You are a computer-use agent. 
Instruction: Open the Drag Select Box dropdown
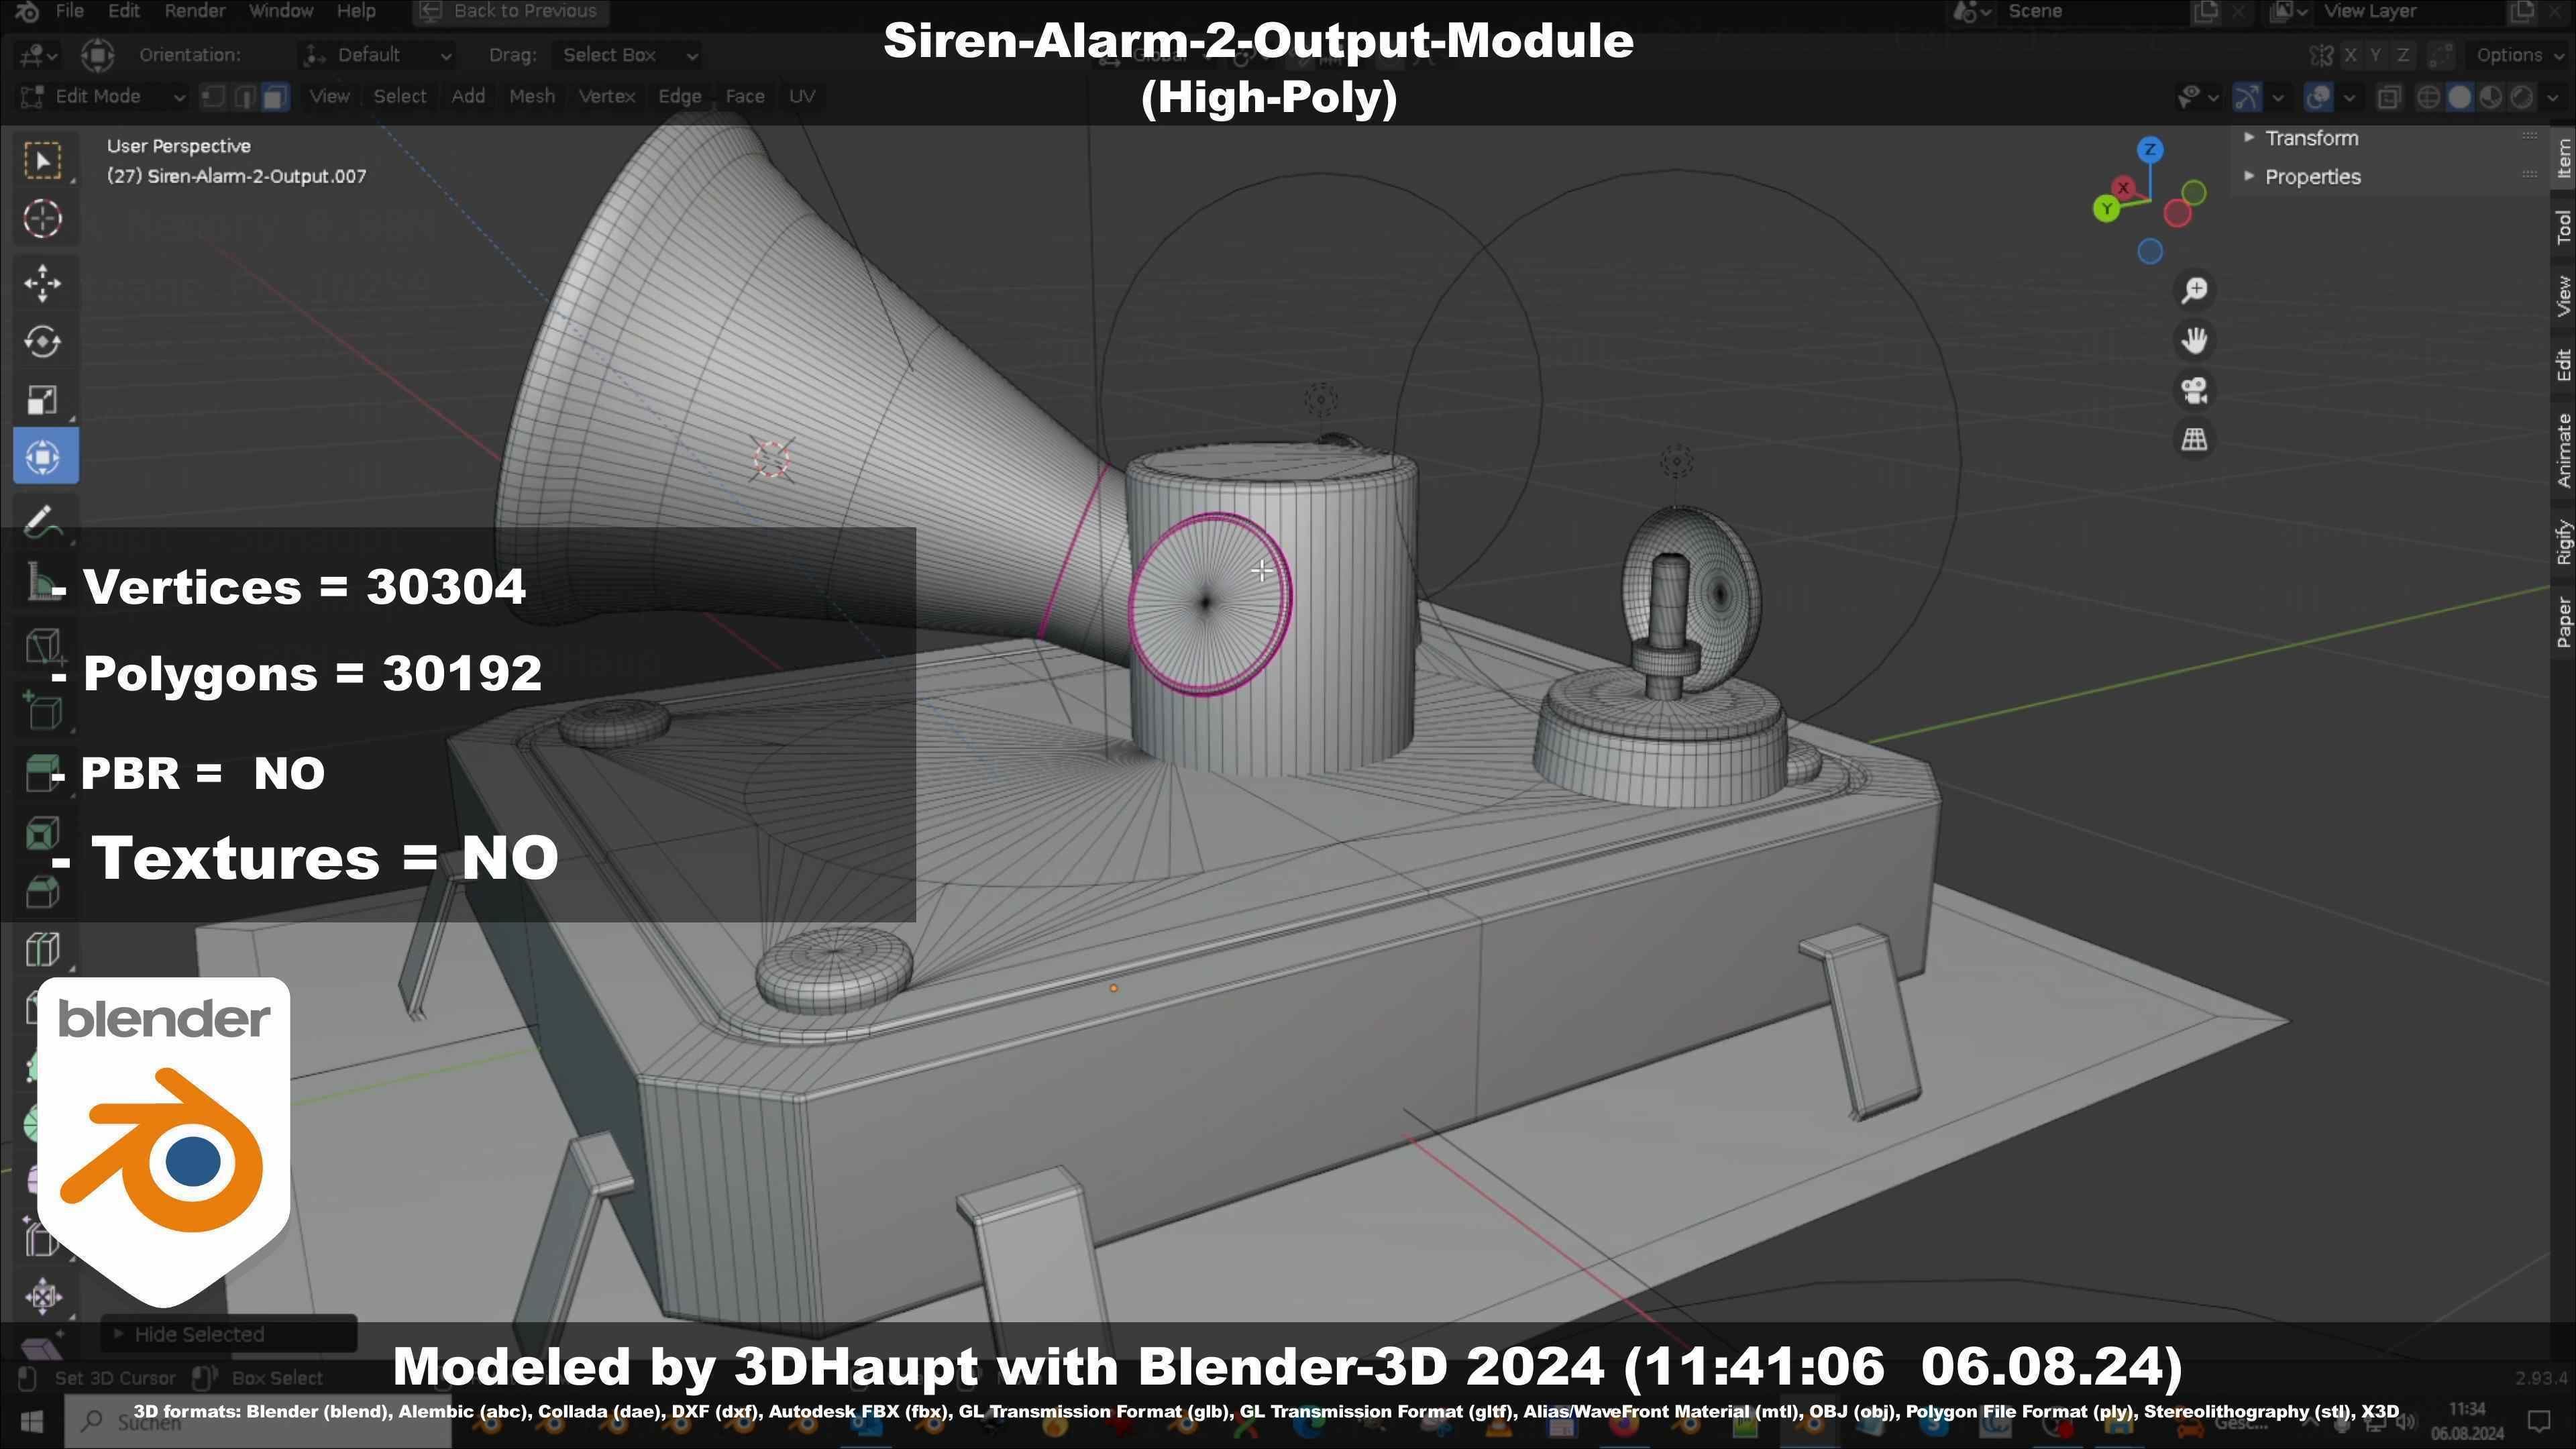pyautogui.click(x=626, y=55)
